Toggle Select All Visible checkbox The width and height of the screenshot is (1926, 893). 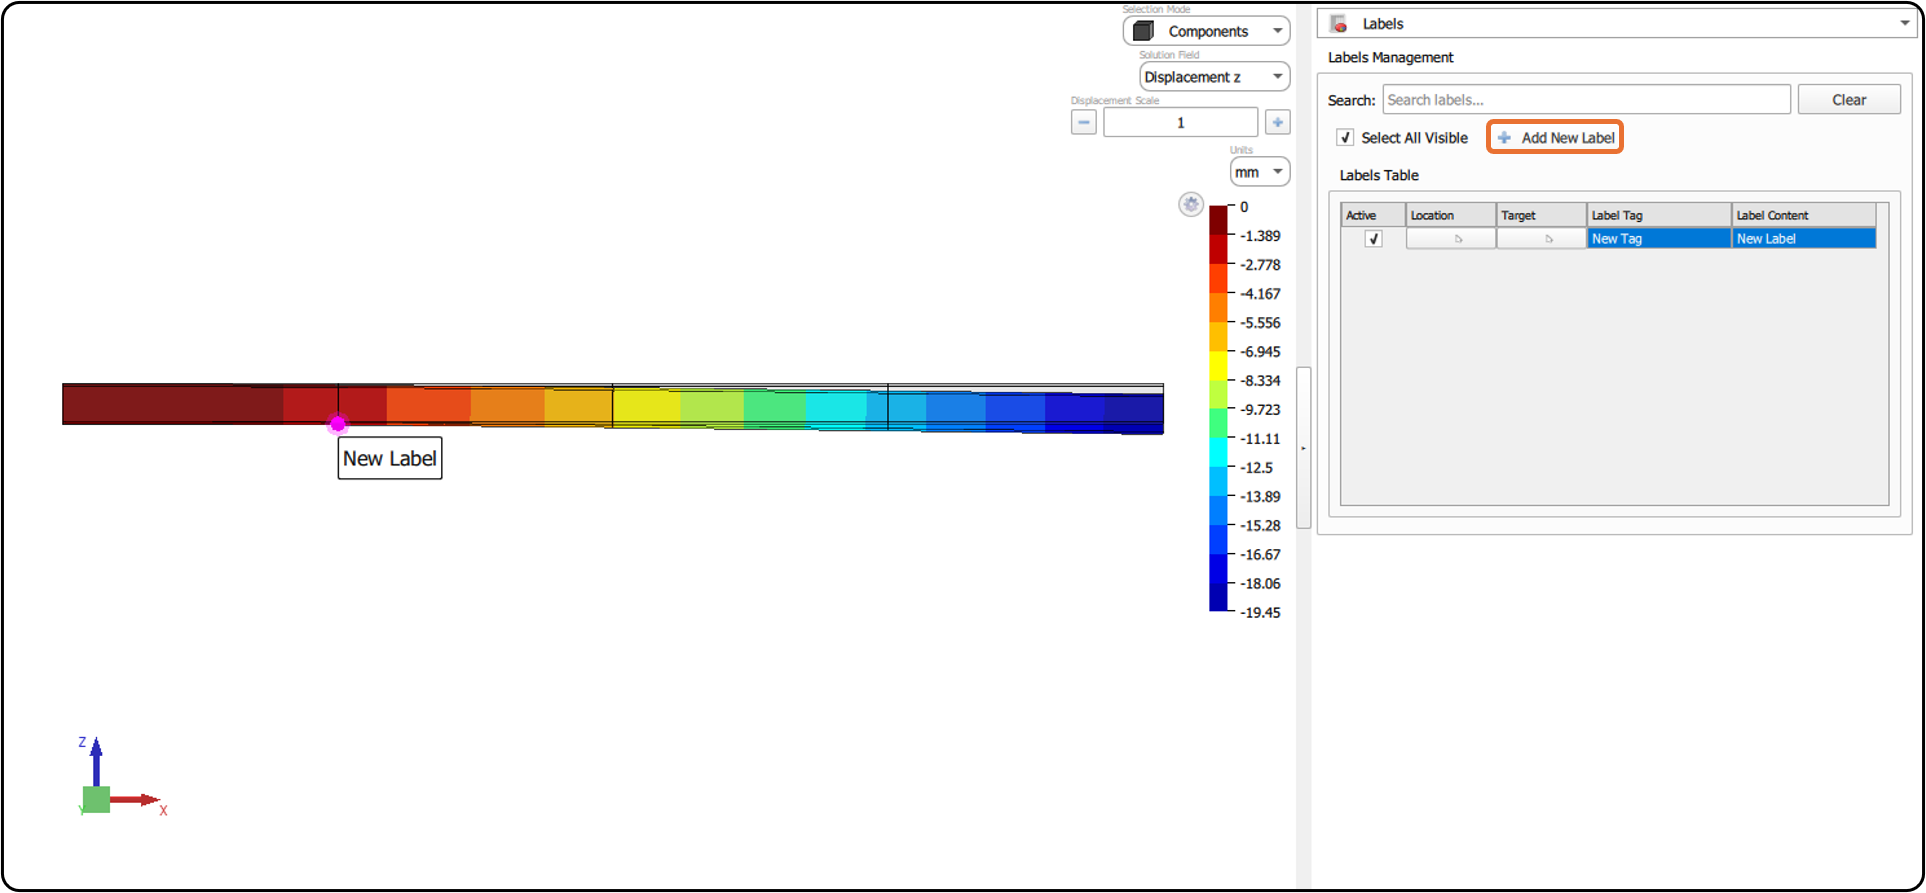[1345, 138]
